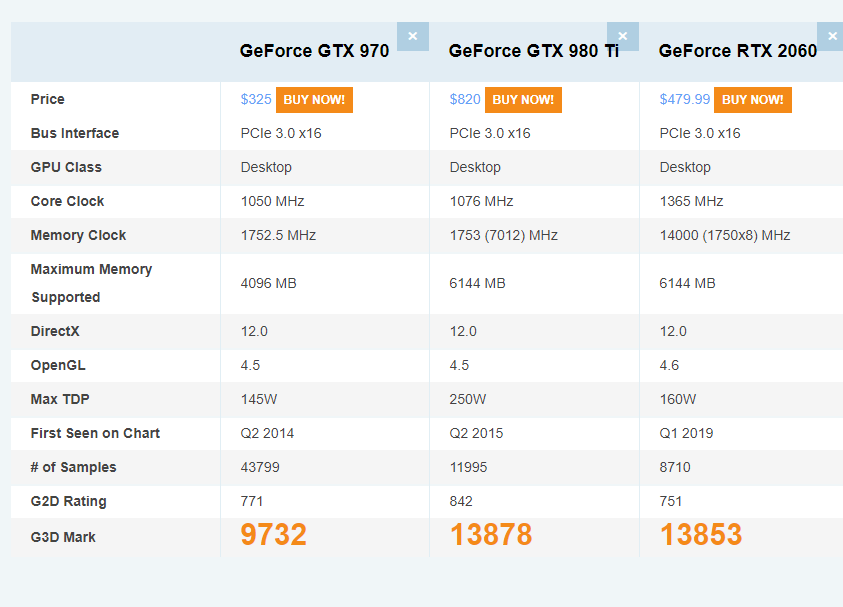Screen dimensions: 843x607
Task: Click the 13853 G3D Mark score
Action: coord(701,535)
